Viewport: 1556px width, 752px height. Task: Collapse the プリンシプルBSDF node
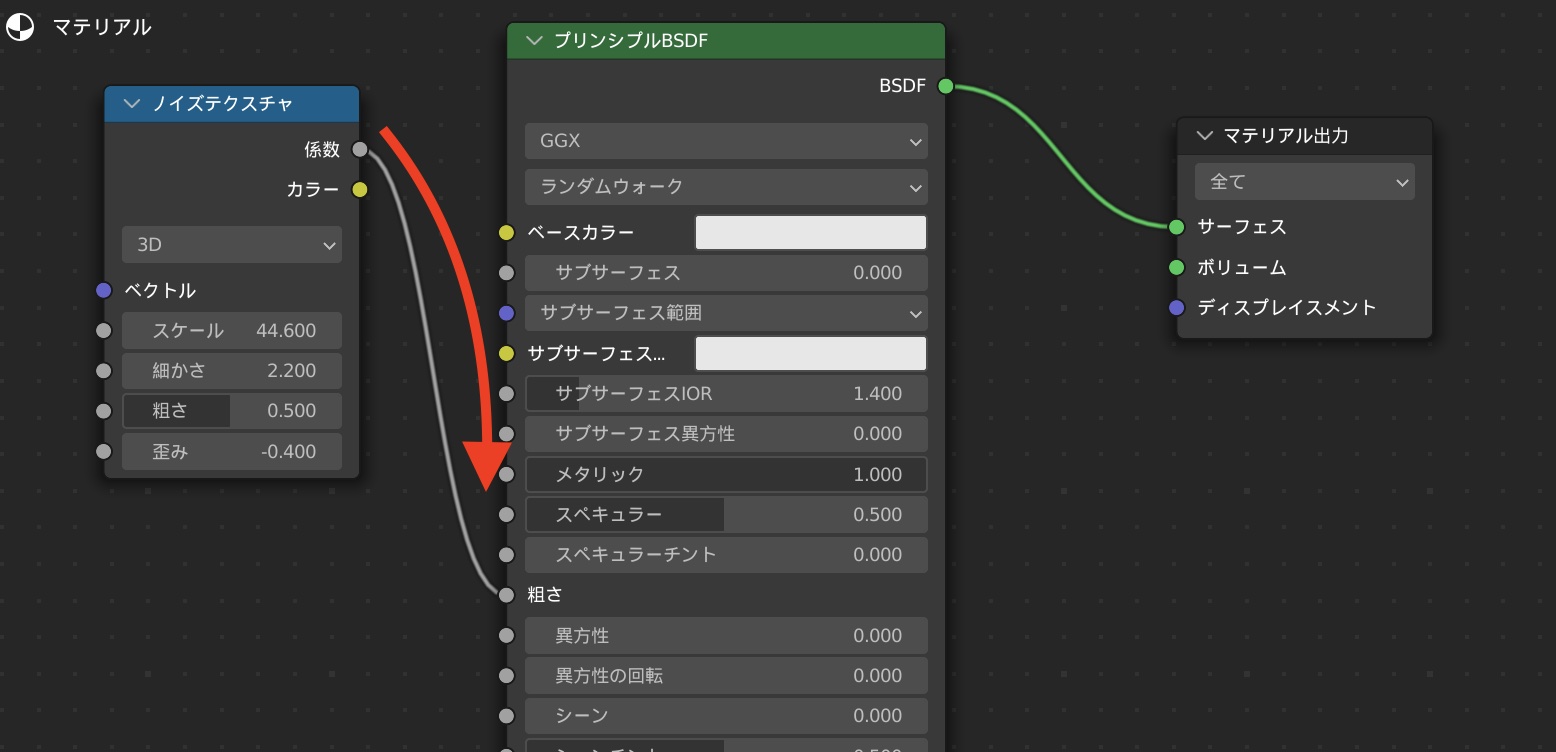coord(534,41)
